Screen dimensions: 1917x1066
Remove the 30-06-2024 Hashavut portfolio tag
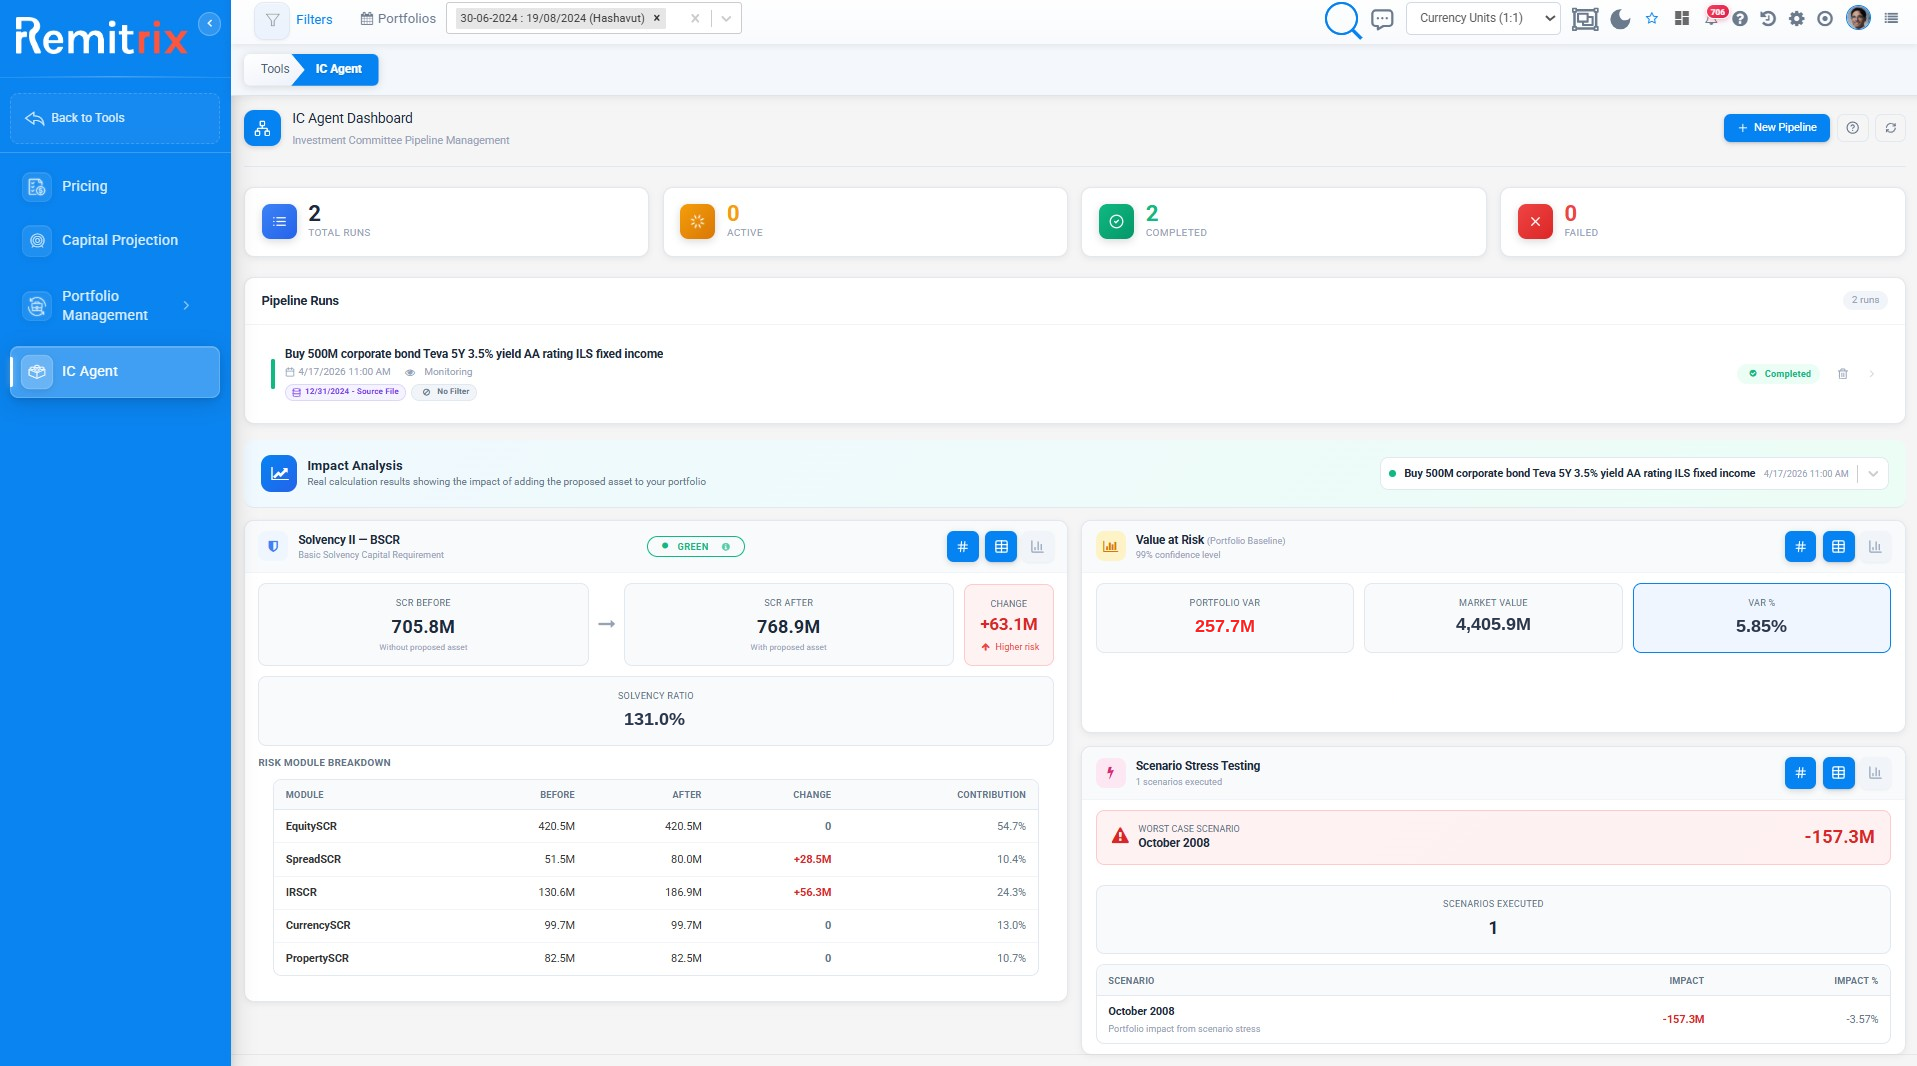coord(657,18)
